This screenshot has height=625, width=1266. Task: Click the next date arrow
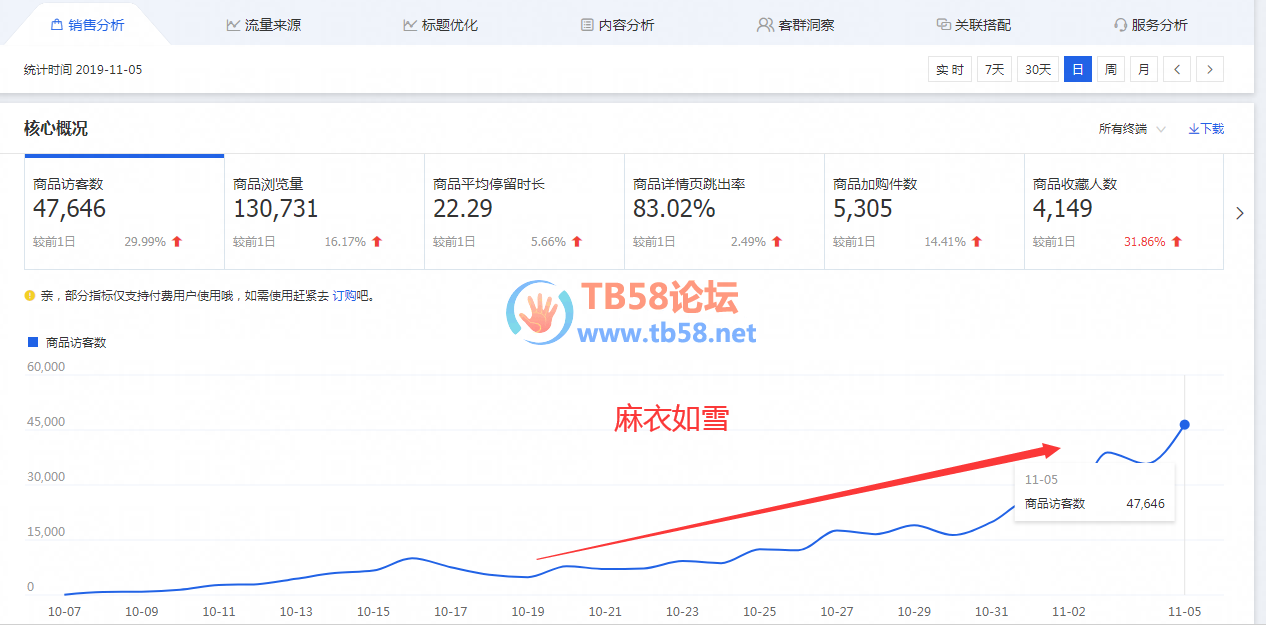[x=1210, y=70]
